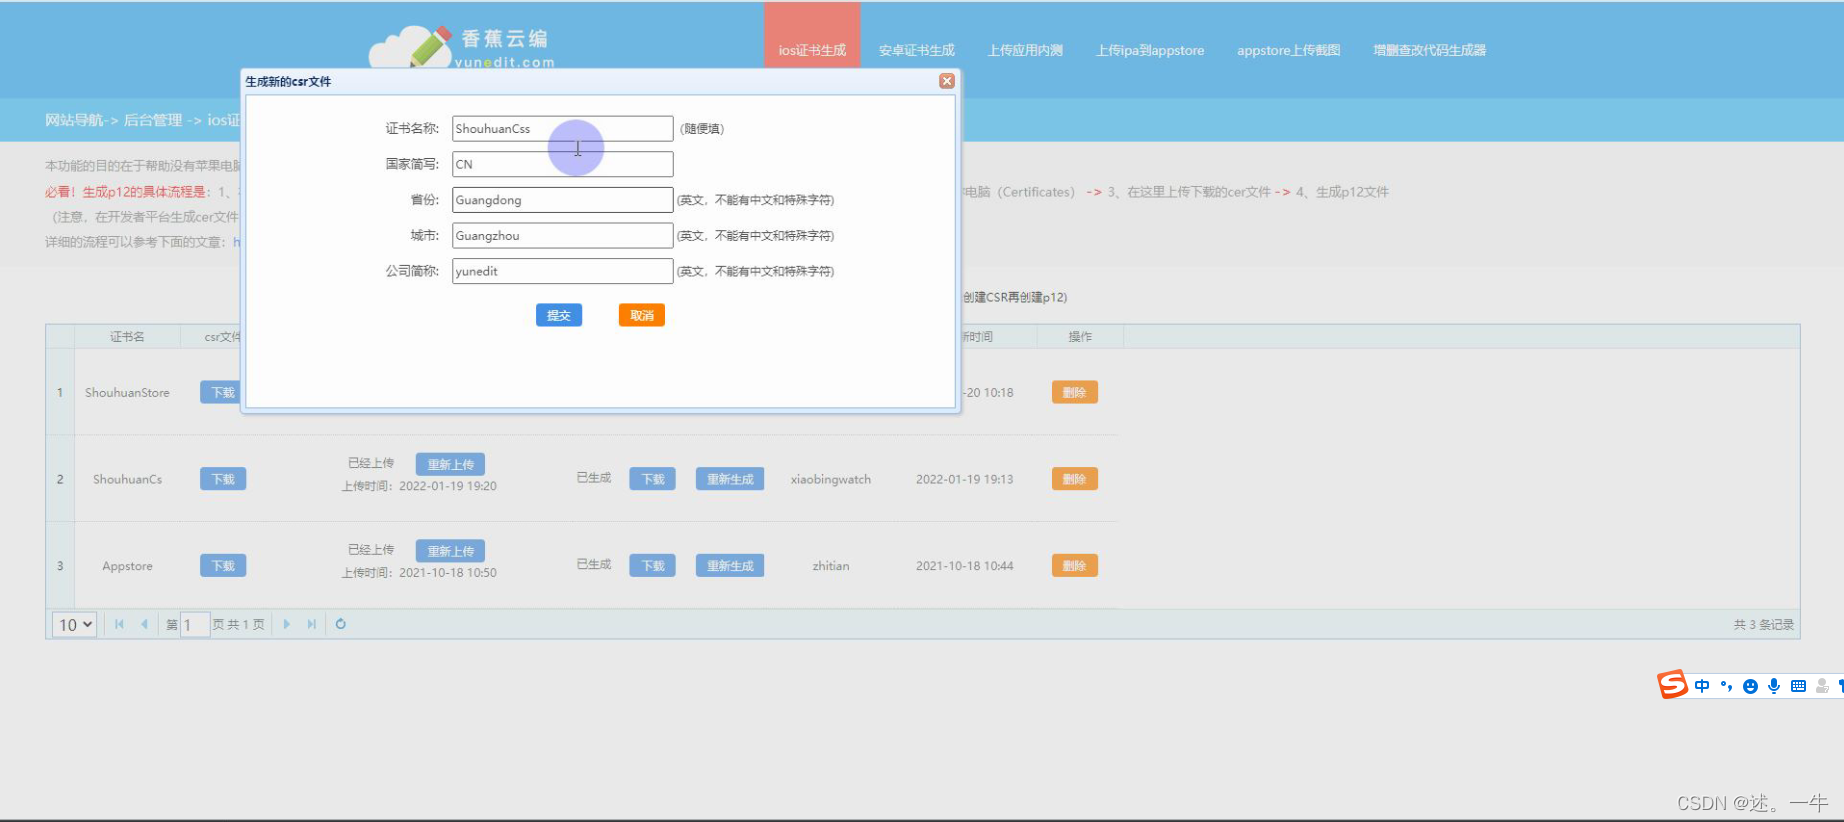Follow the 后台管理 breadcrumb link
Image resolution: width=1844 pixels, height=822 pixels.
pos(153,120)
